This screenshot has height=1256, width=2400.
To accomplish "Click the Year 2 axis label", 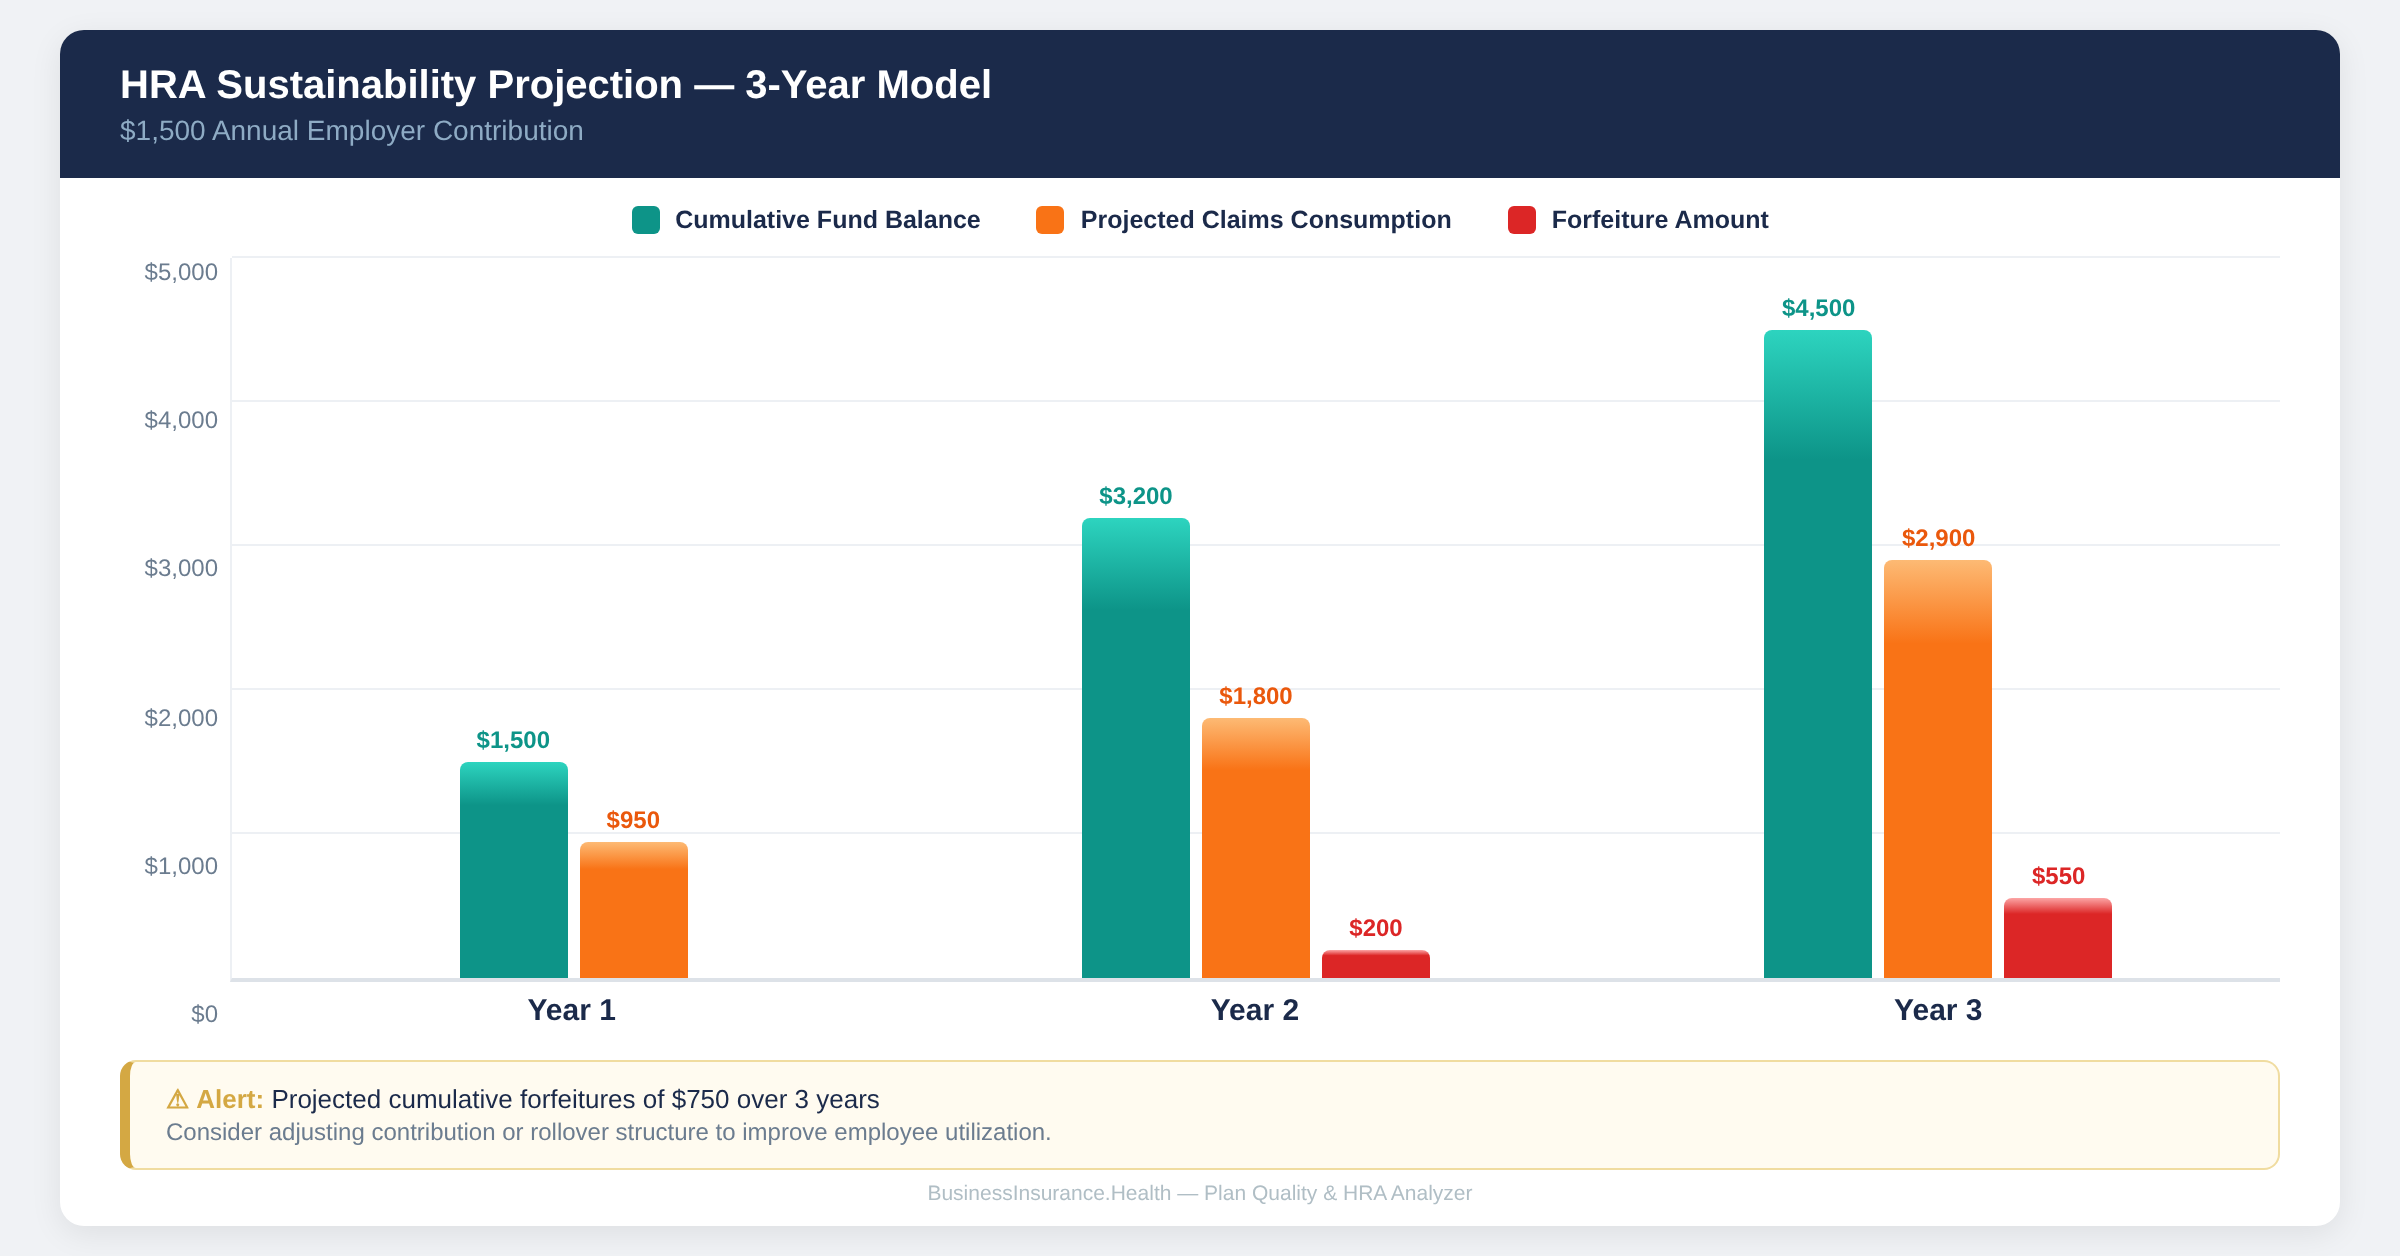I will click(1254, 1010).
